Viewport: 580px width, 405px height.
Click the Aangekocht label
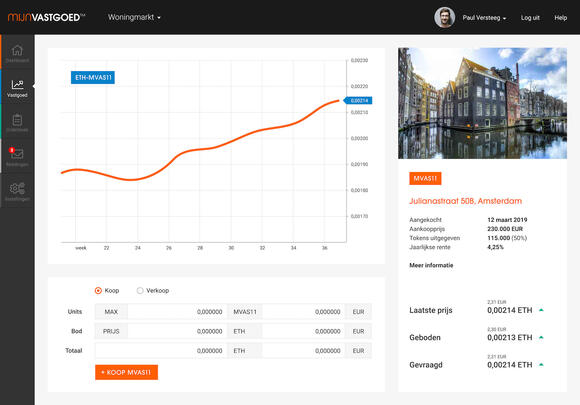(425, 220)
